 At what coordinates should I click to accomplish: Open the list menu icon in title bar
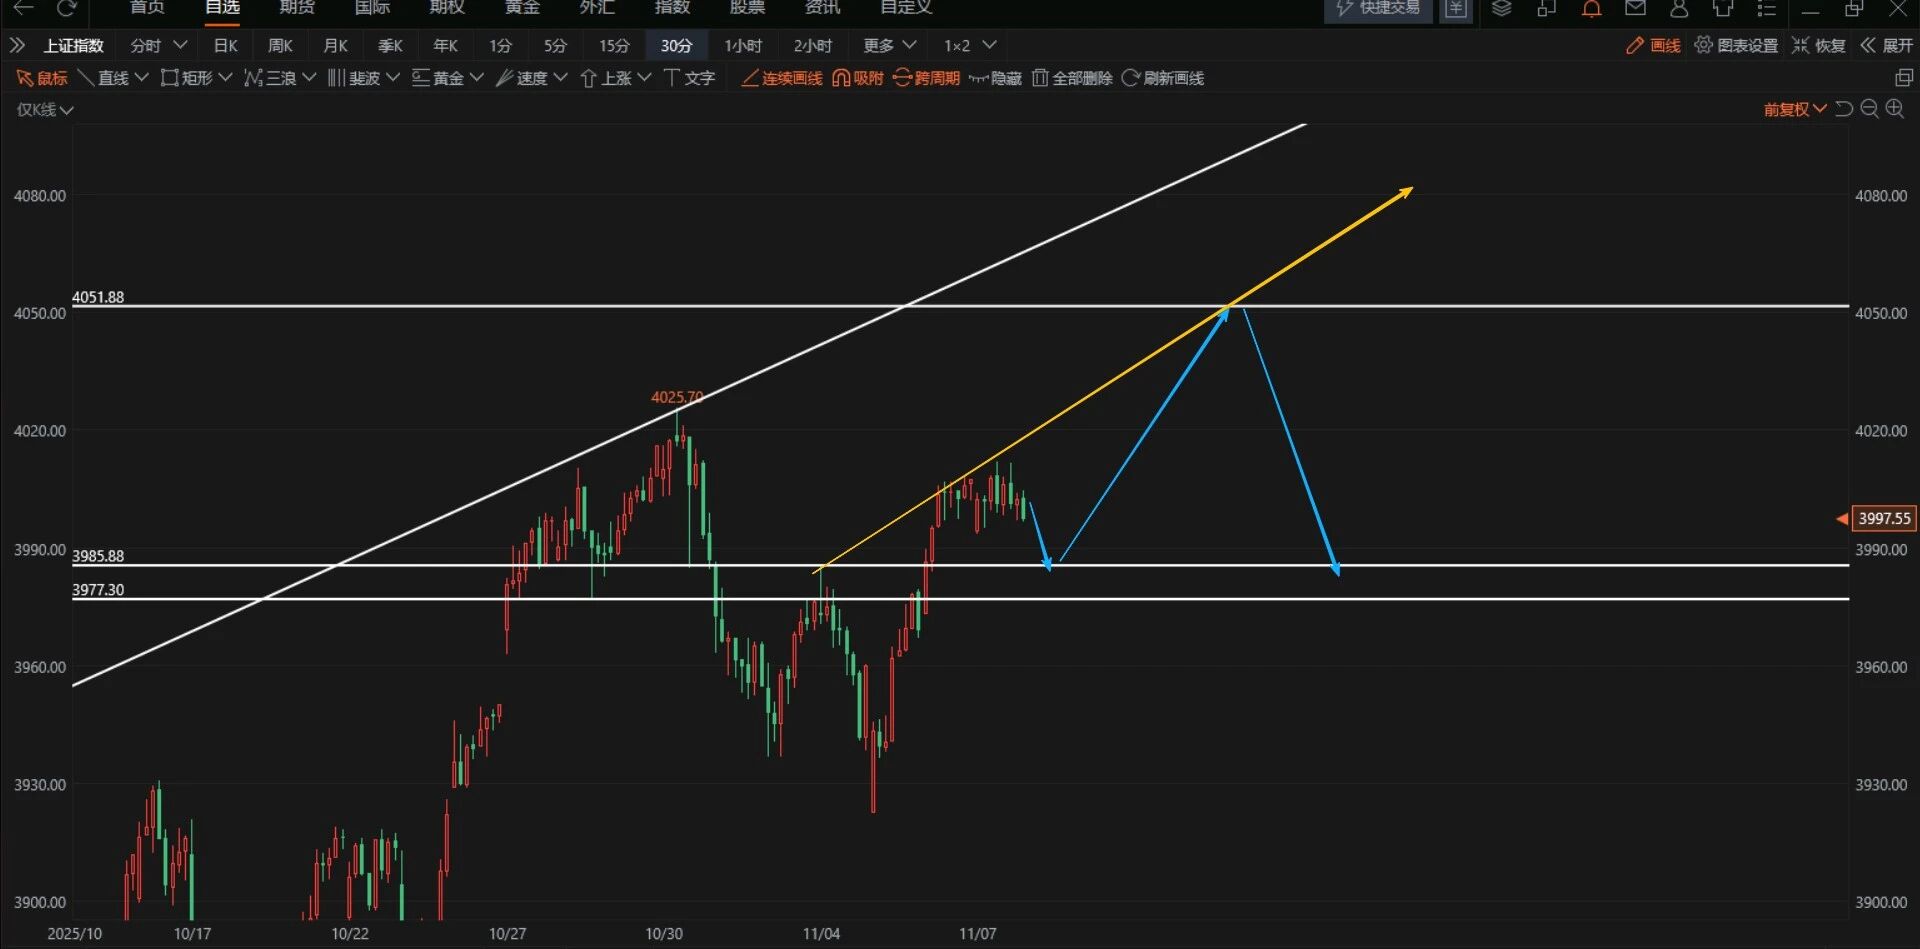[1767, 8]
